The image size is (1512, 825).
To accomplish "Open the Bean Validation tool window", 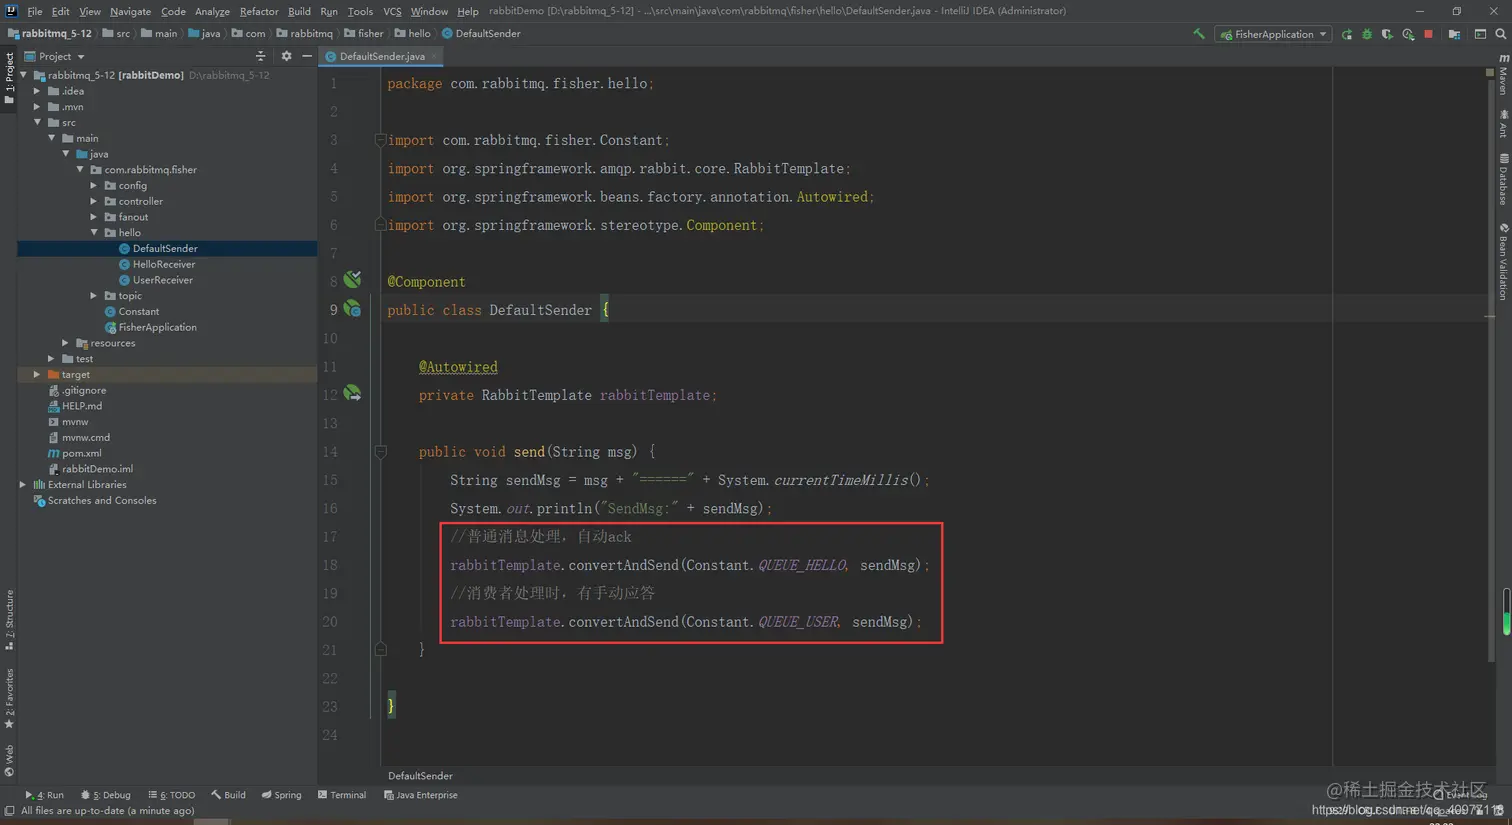I will point(1503,260).
